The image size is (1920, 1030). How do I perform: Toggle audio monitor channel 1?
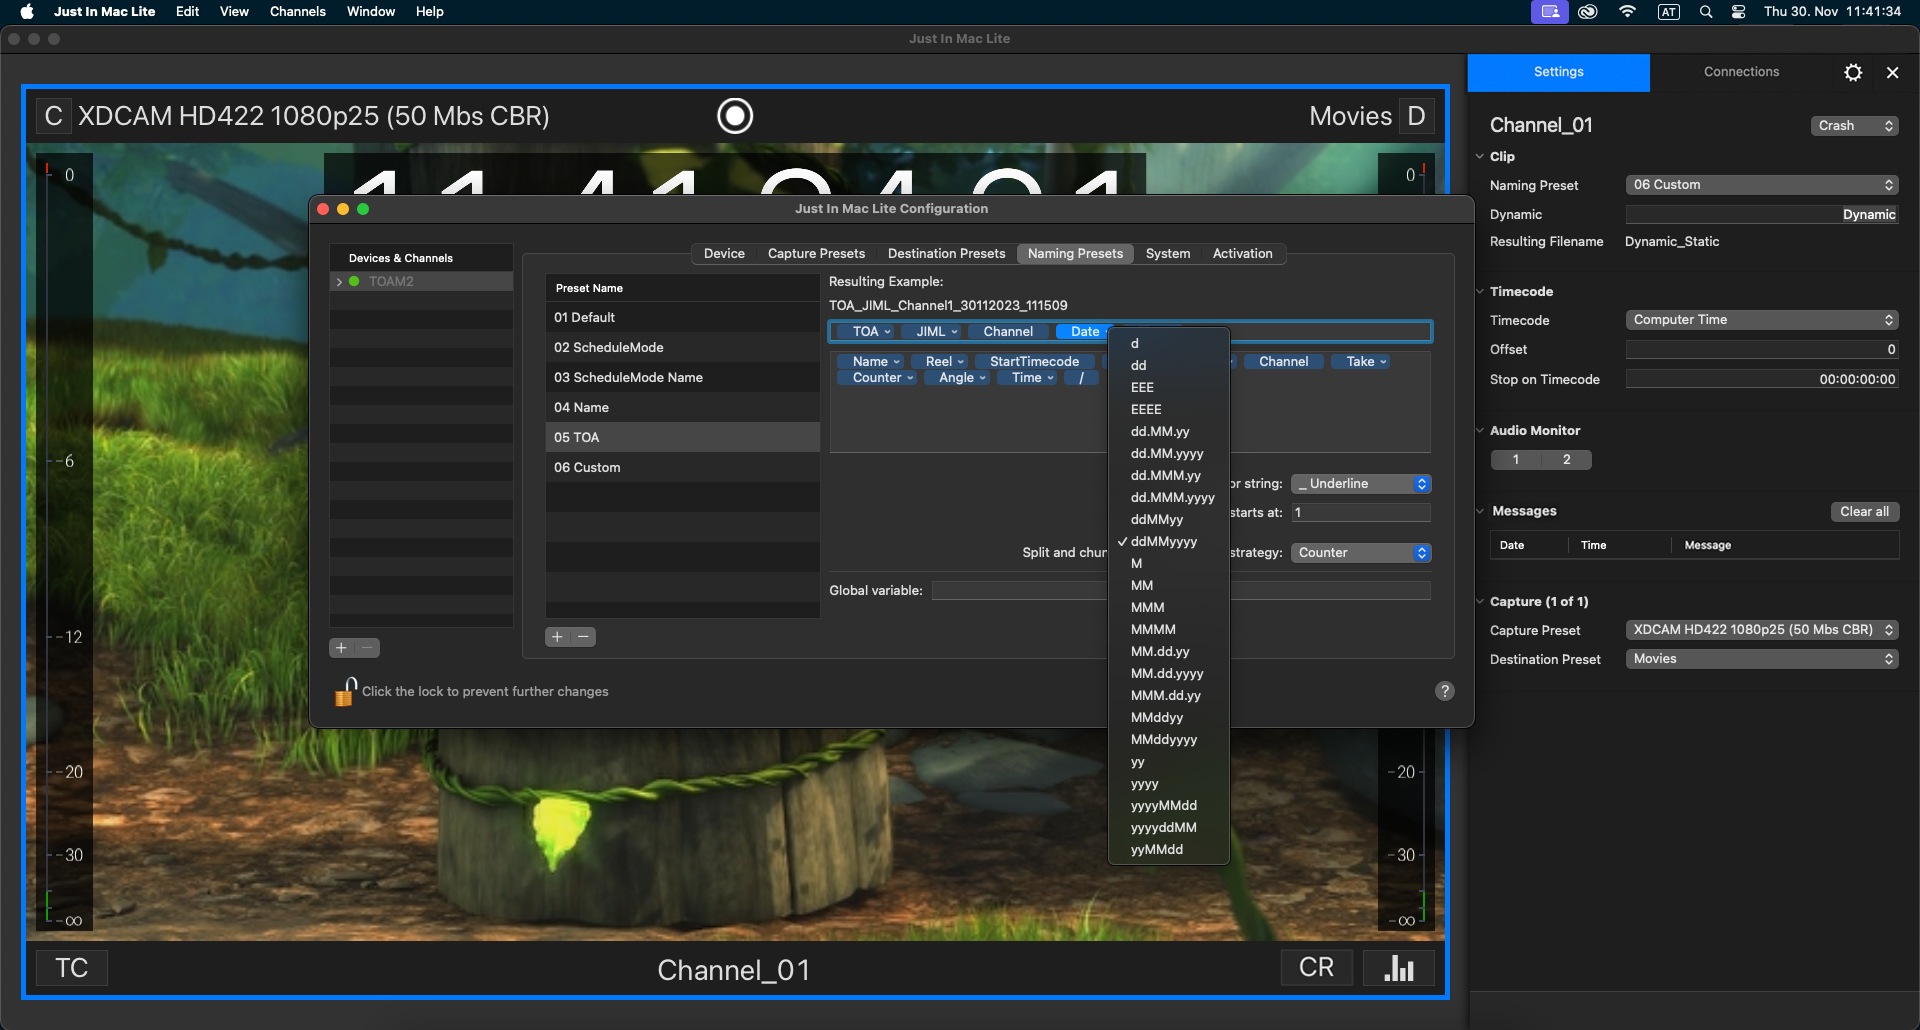(1516, 460)
